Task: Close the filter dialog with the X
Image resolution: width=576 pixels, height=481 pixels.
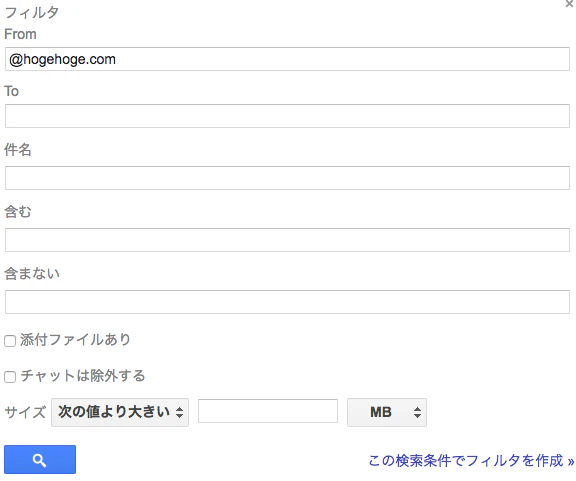Action: click(x=570, y=3)
